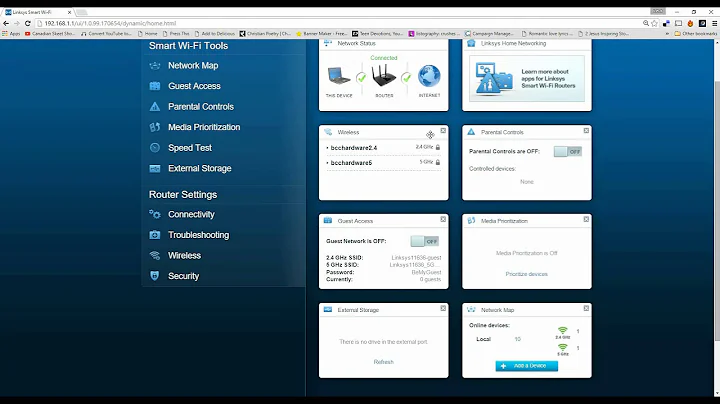Click the Internet globe icon

(x=429, y=76)
